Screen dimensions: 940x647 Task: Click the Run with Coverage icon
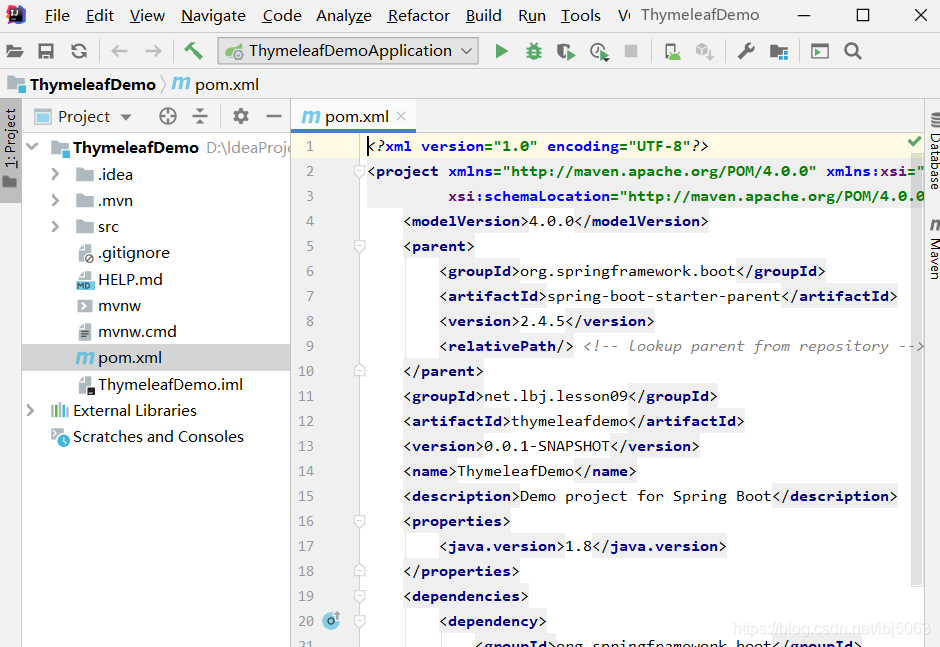point(565,52)
